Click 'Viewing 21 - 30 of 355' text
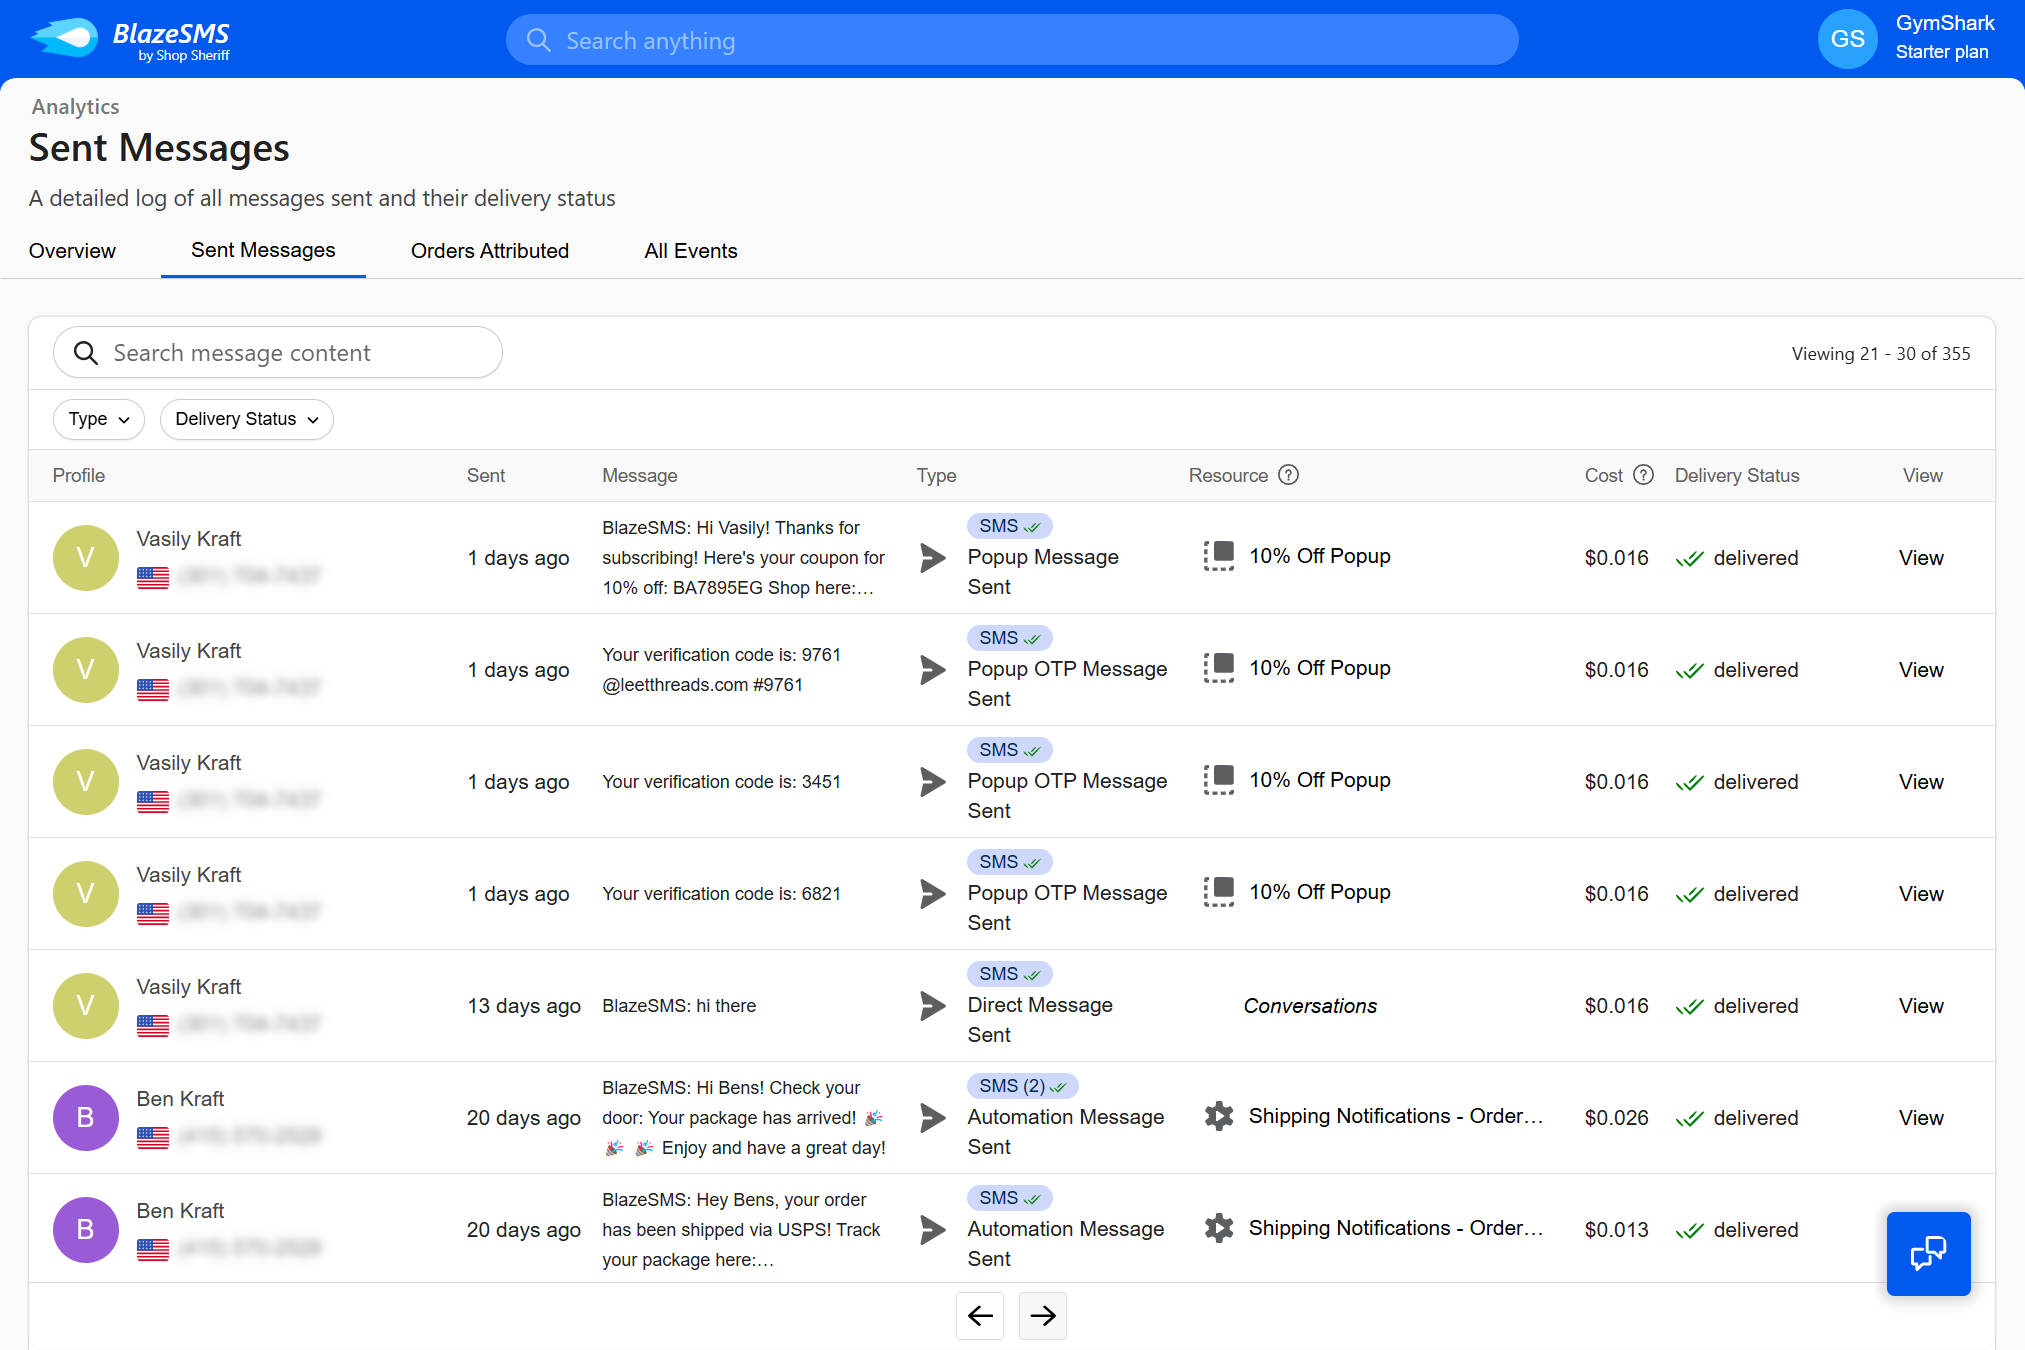 point(1881,354)
